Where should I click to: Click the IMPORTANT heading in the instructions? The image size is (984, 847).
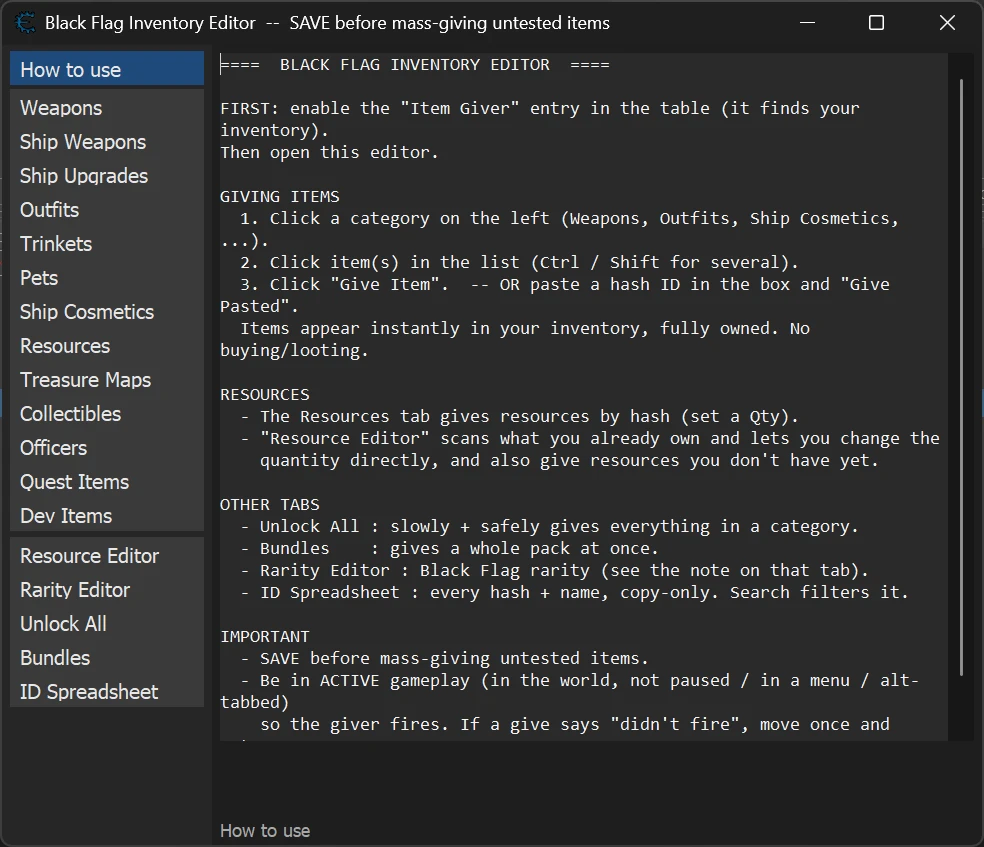coord(265,636)
